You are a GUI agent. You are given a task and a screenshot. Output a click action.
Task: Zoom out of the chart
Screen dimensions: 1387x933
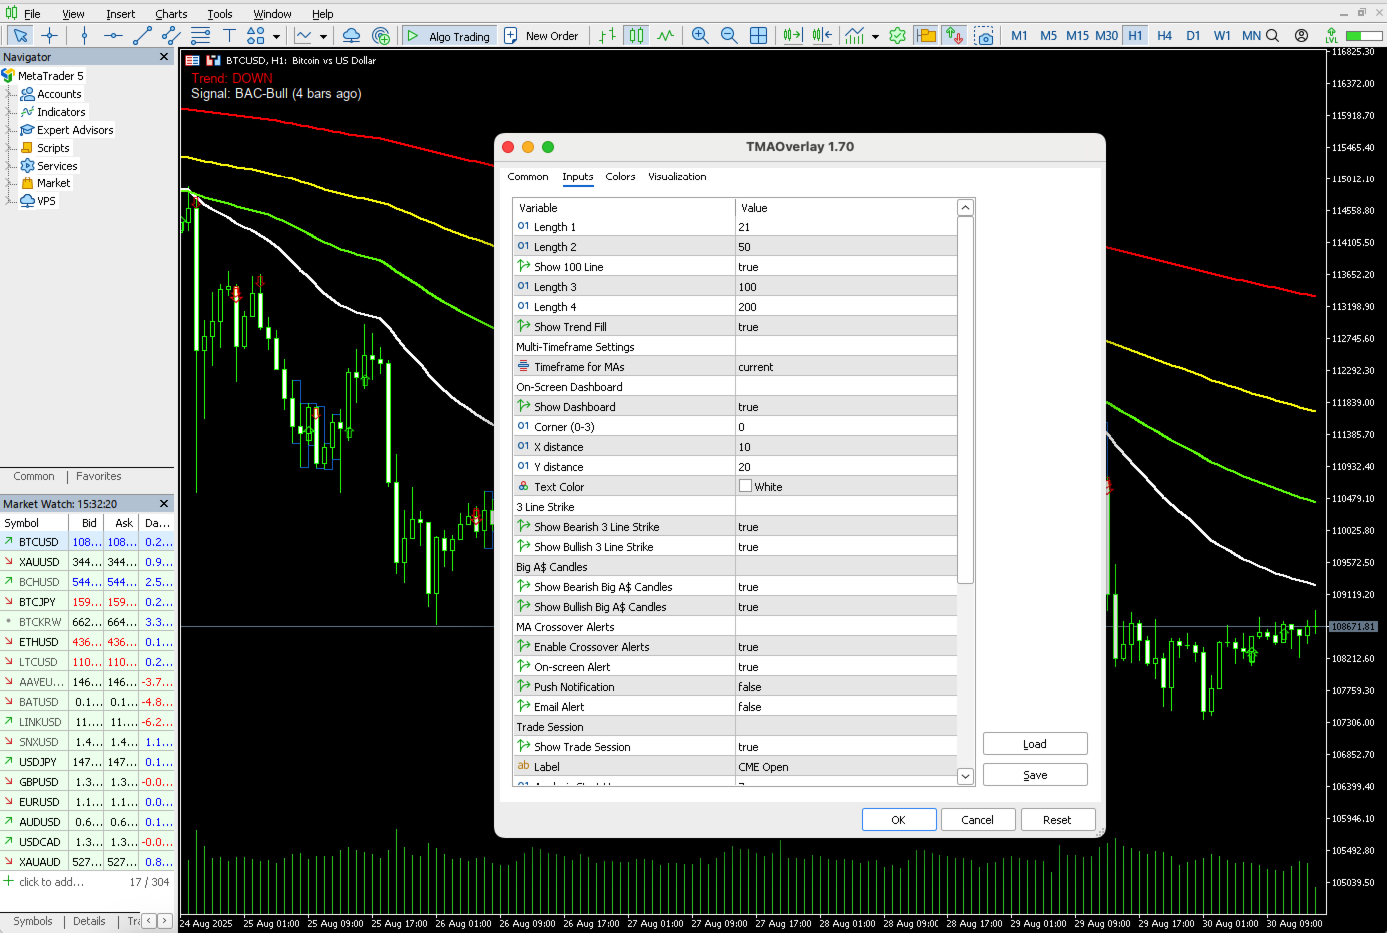729,36
